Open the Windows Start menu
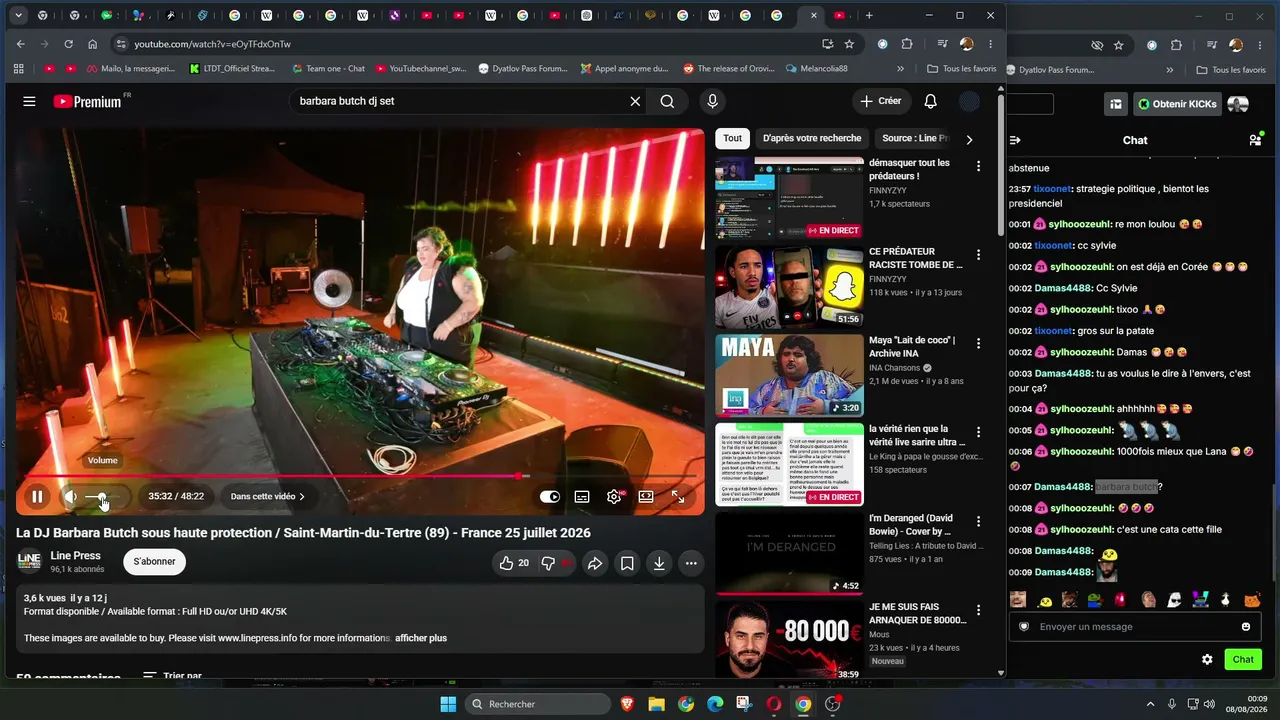Viewport: 1280px width, 720px height. point(448,704)
